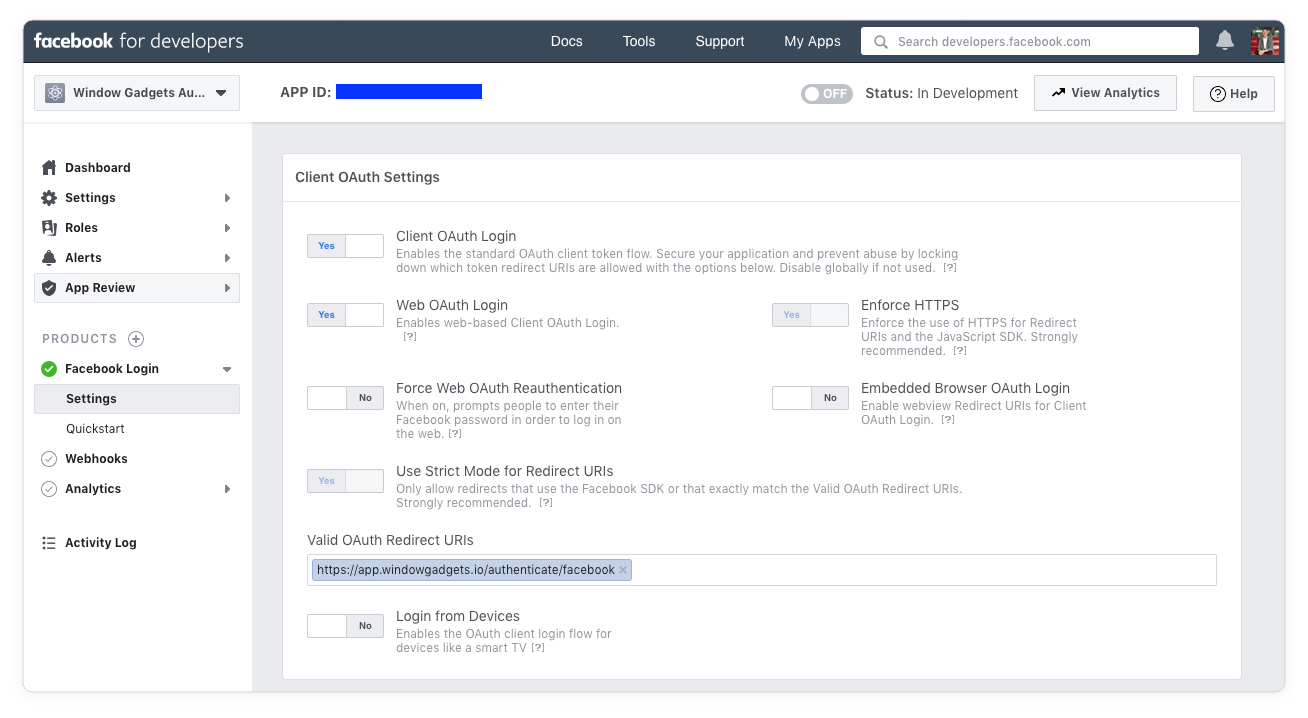Click the green checkmark beside Webhooks

(x=49, y=458)
